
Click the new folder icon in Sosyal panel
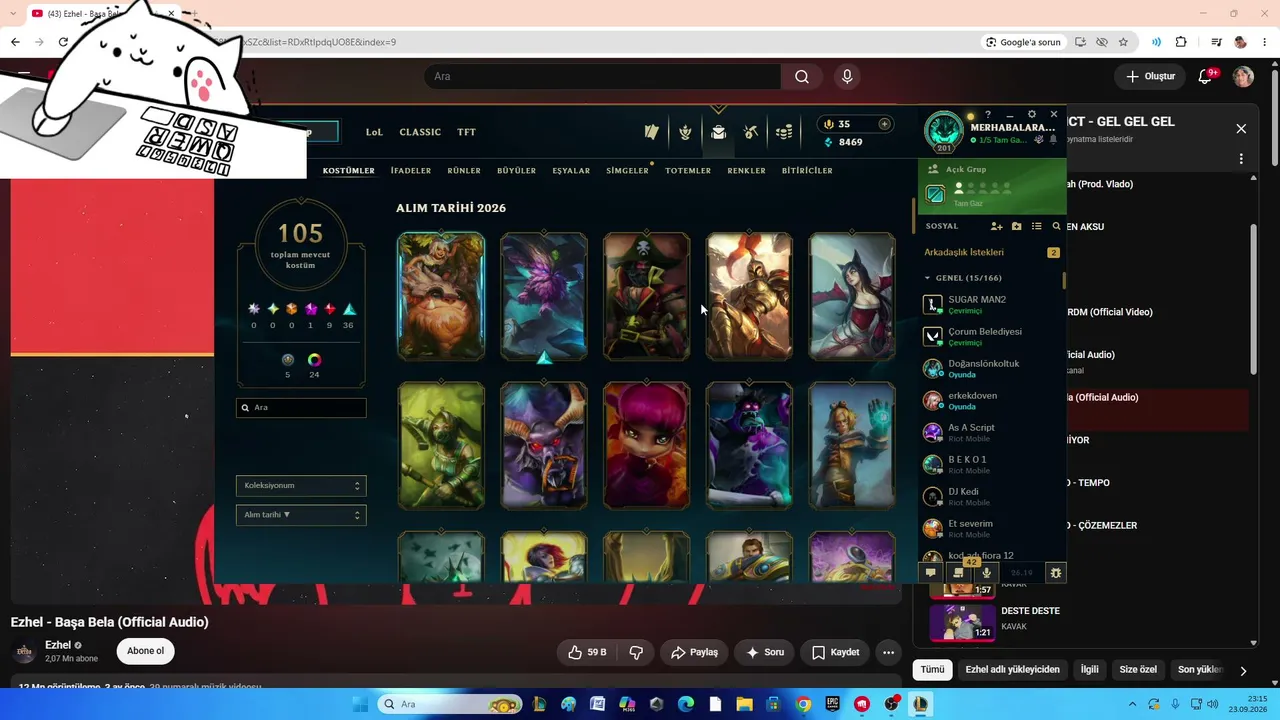point(1017,227)
